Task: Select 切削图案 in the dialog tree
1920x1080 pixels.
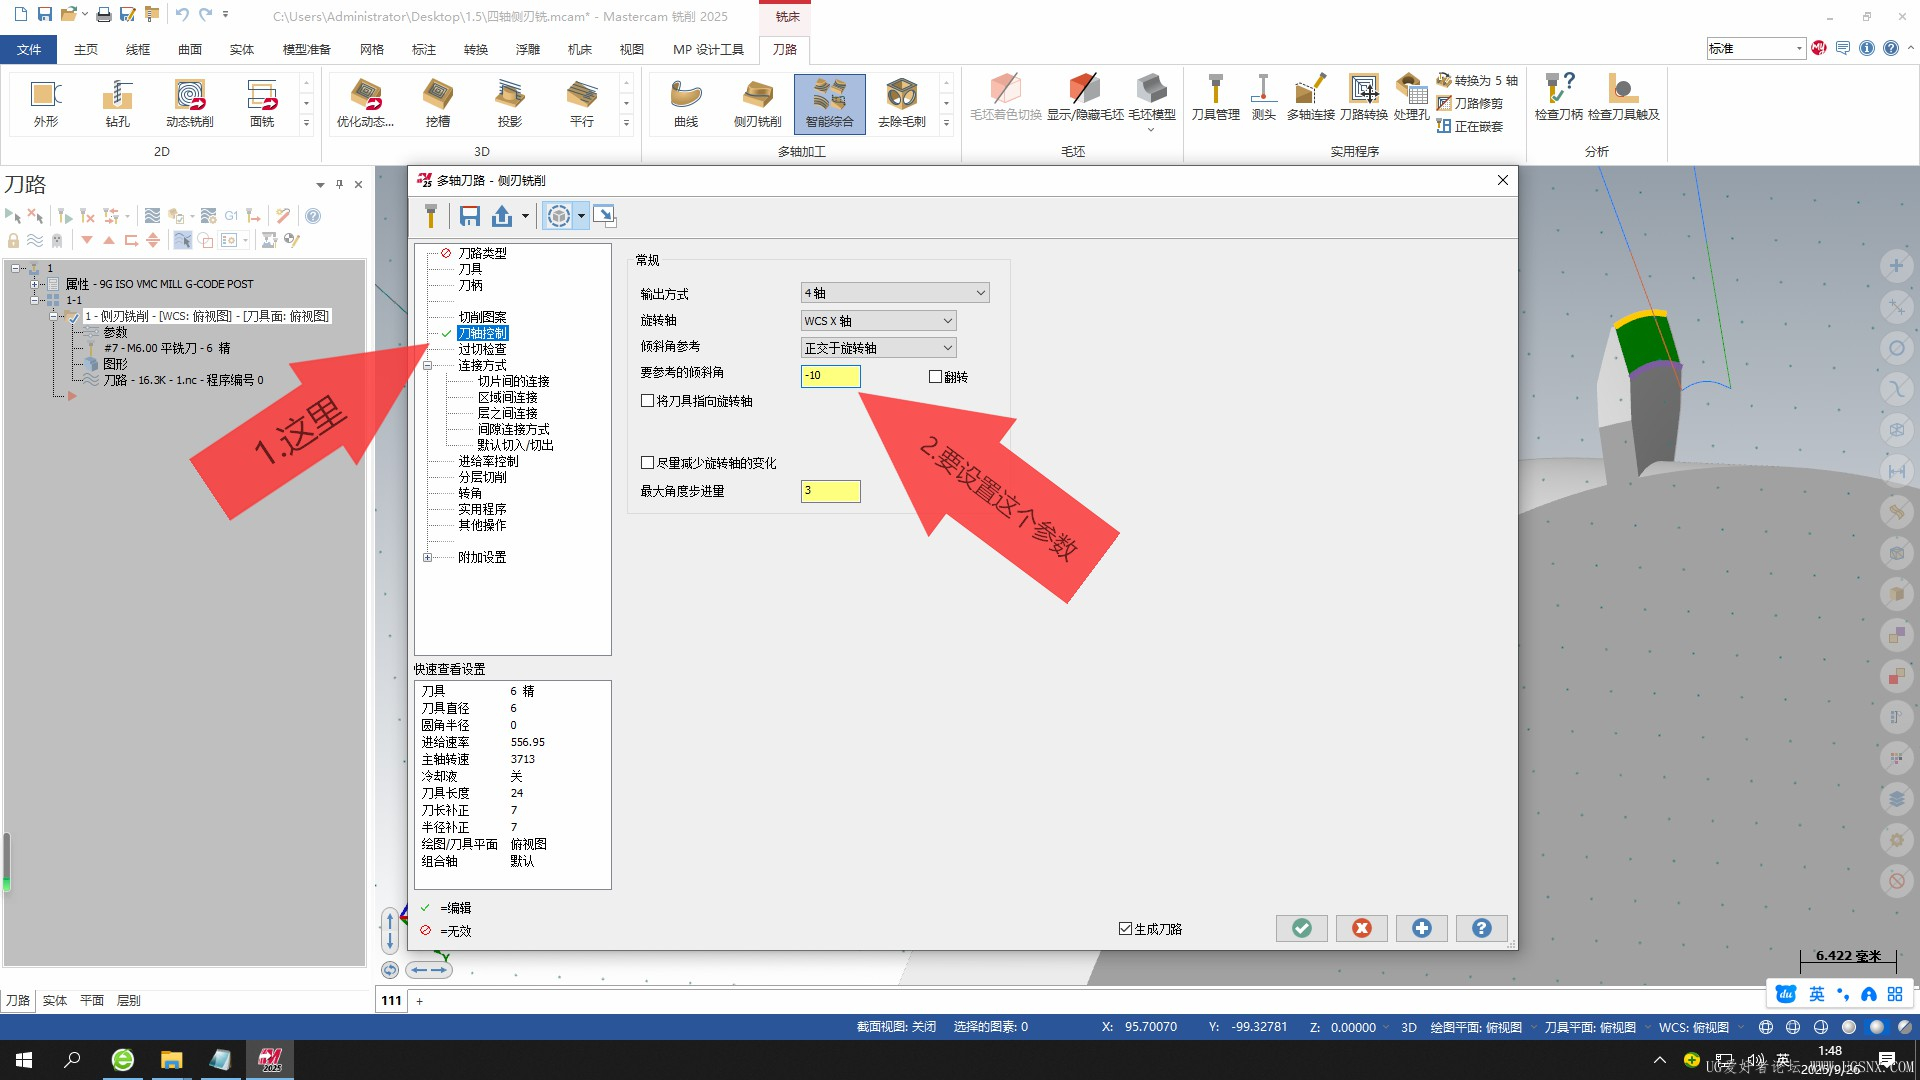Action: click(x=482, y=317)
